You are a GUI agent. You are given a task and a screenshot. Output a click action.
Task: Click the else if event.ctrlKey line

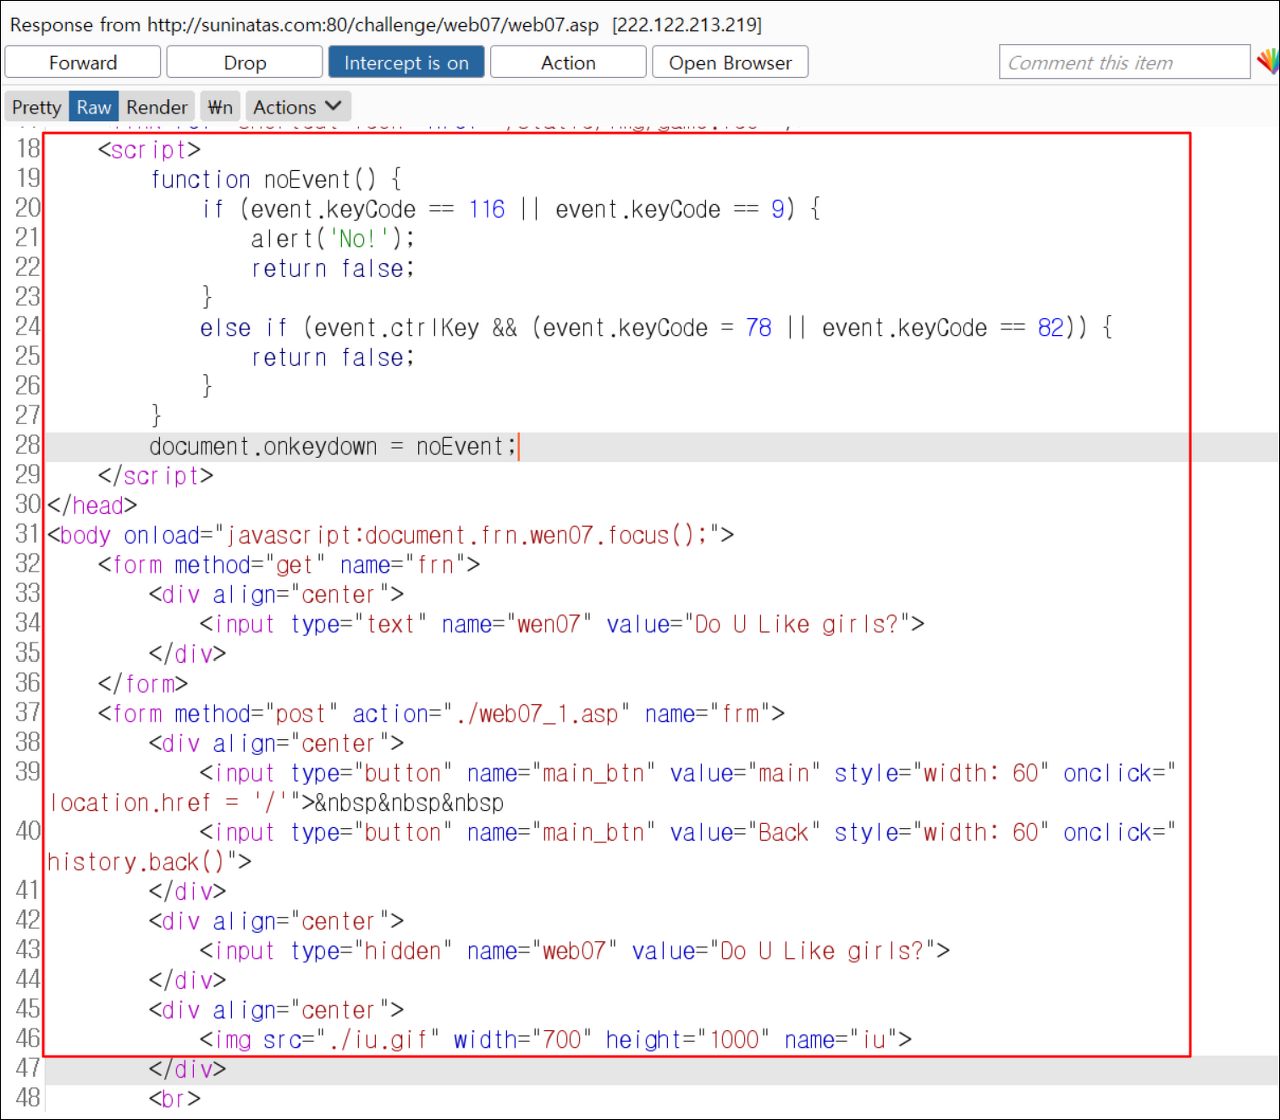(x=657, y=328)
